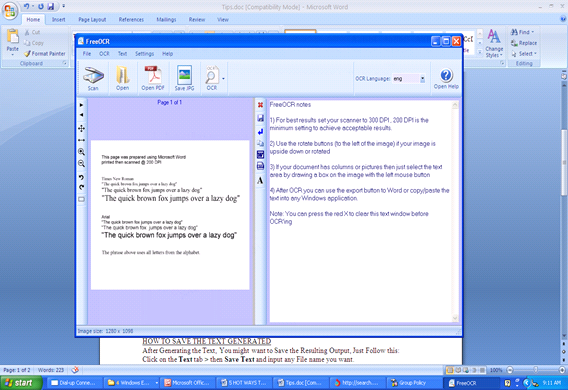Expand the Styles gallery More arrow

[480, 53]
